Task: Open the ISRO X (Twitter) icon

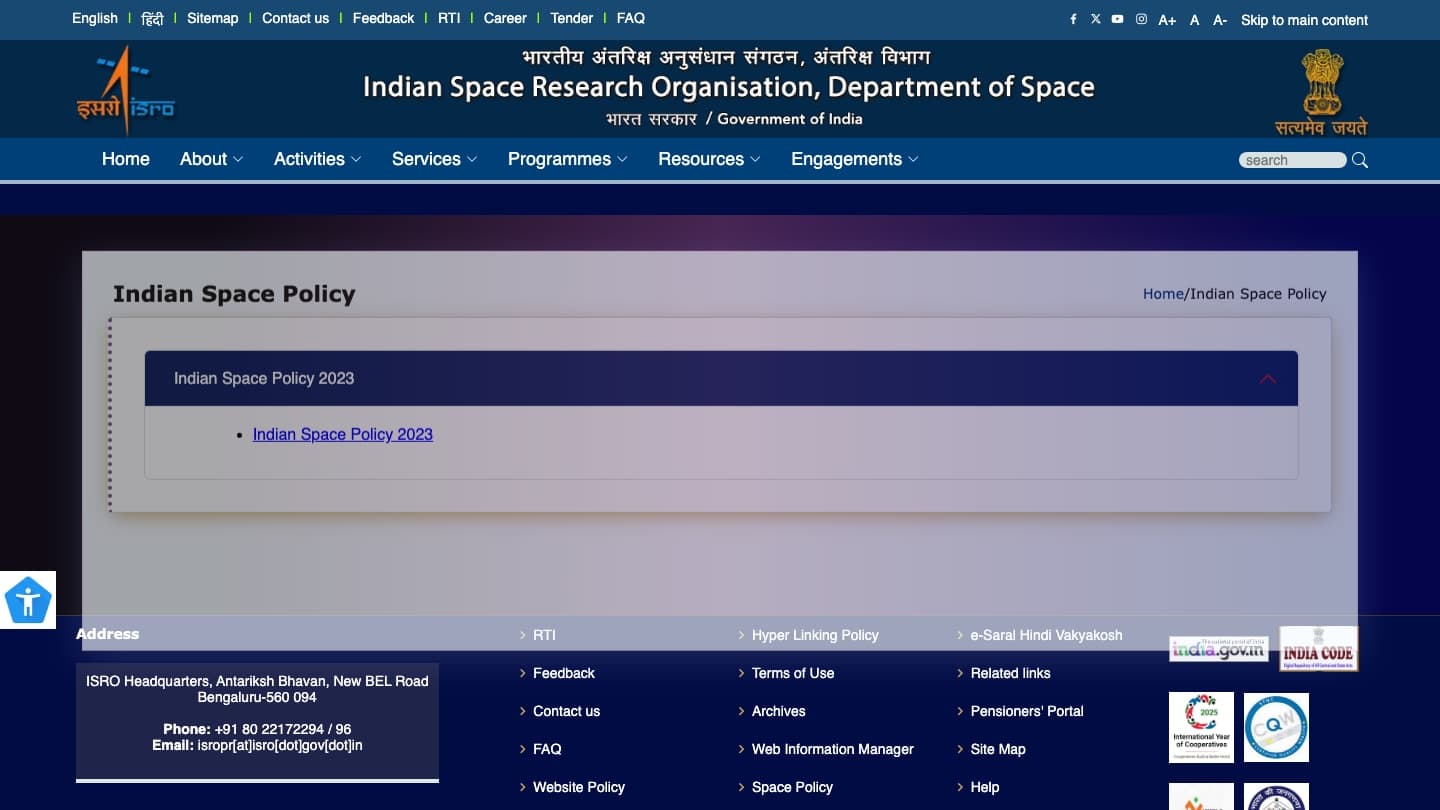Action: coord(1095,19)
